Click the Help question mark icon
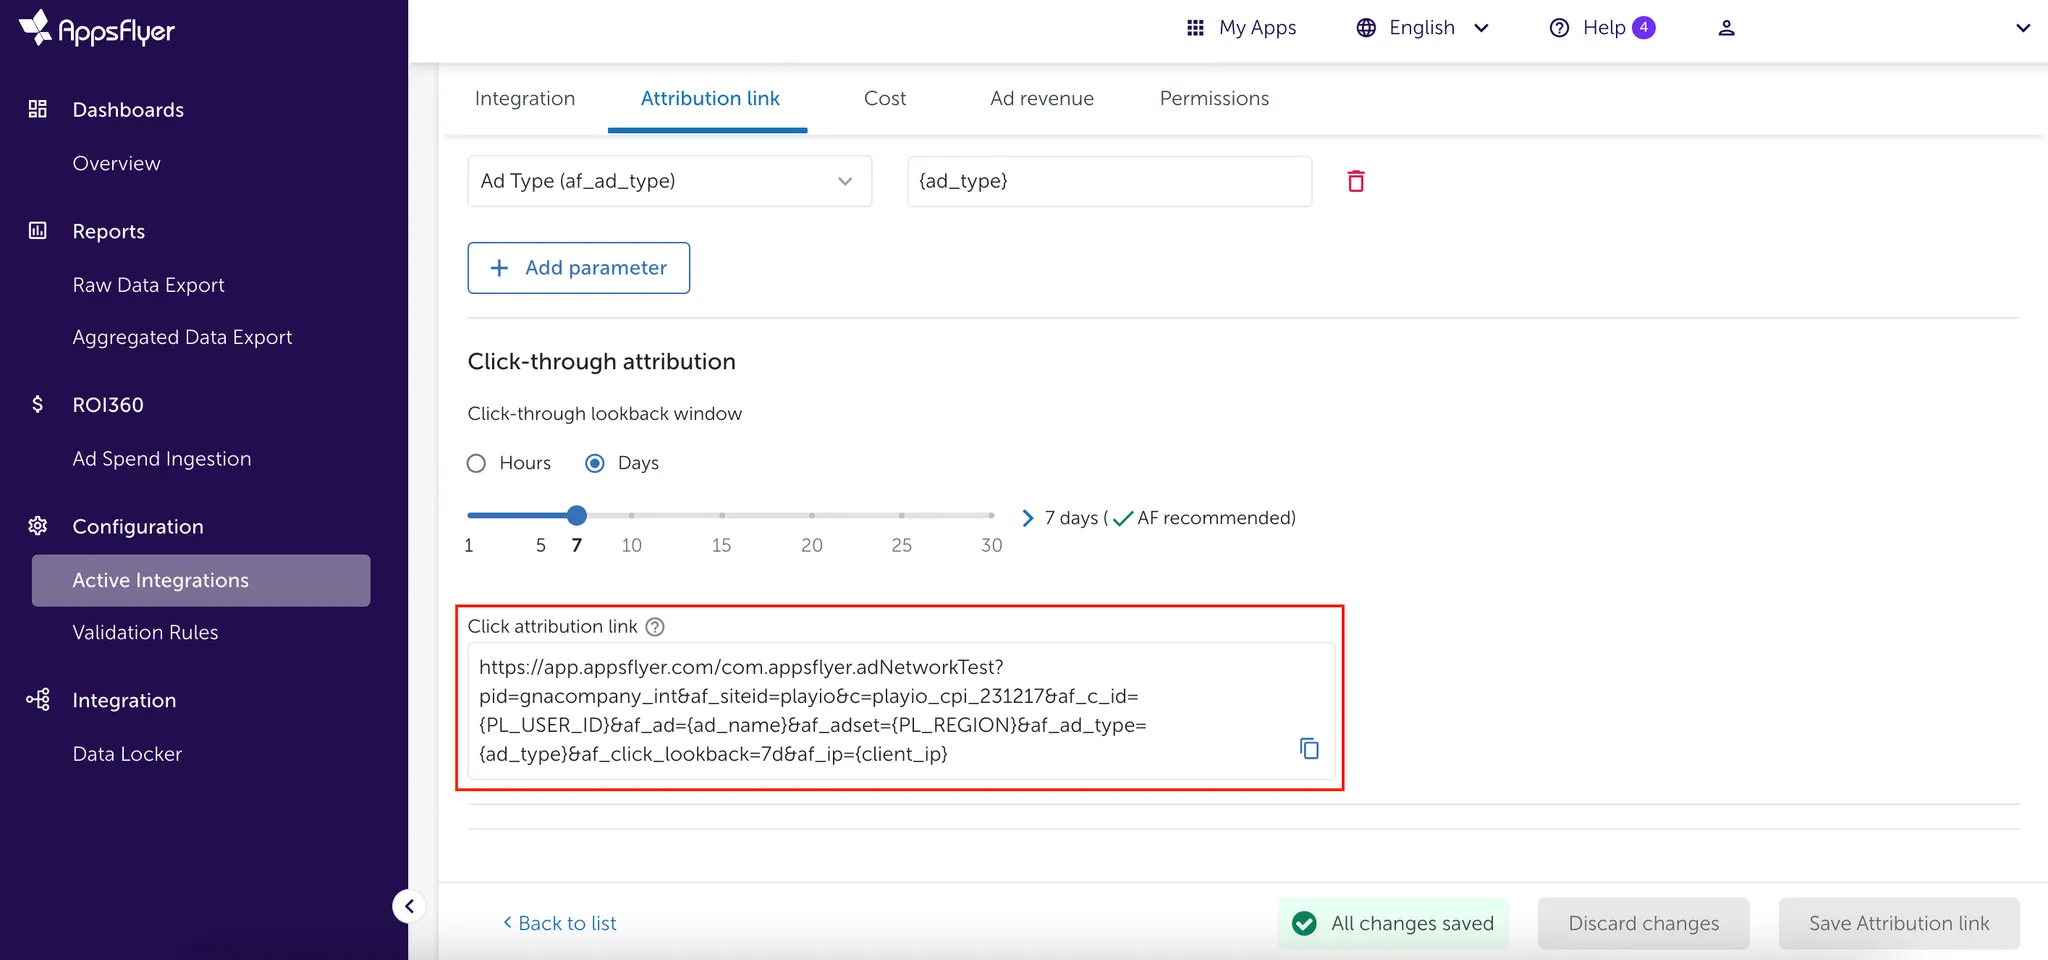Screen dimensions: 2048x960 click(1559, 28)
